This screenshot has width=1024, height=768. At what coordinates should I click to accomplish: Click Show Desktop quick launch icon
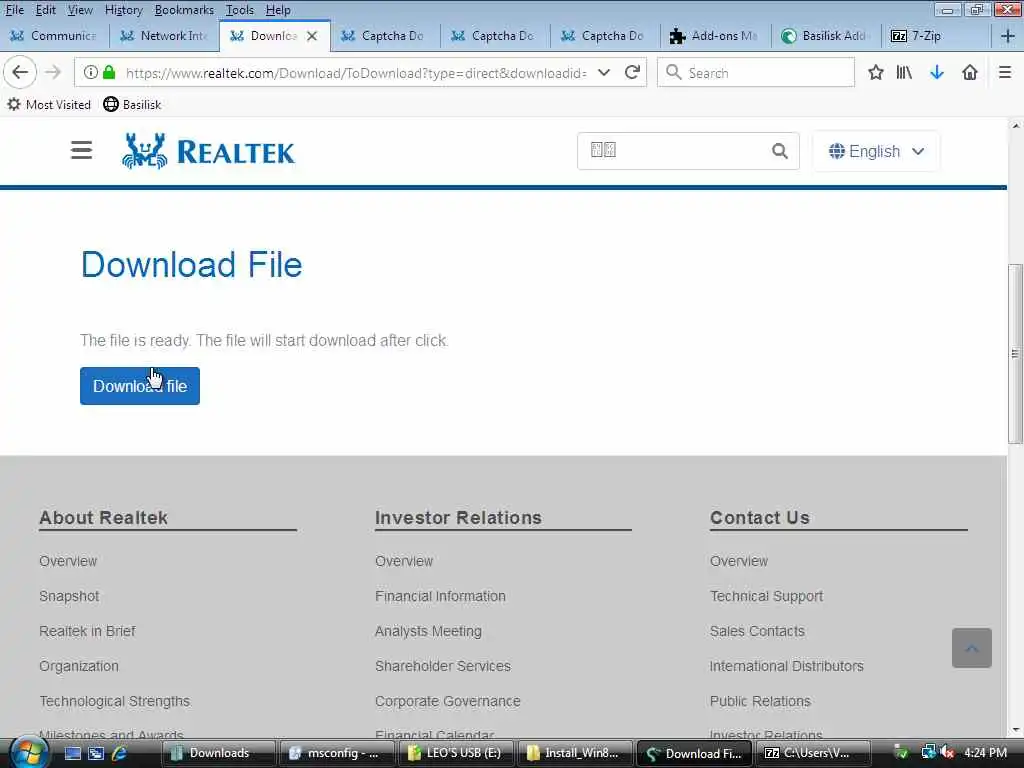coord(72,753)
